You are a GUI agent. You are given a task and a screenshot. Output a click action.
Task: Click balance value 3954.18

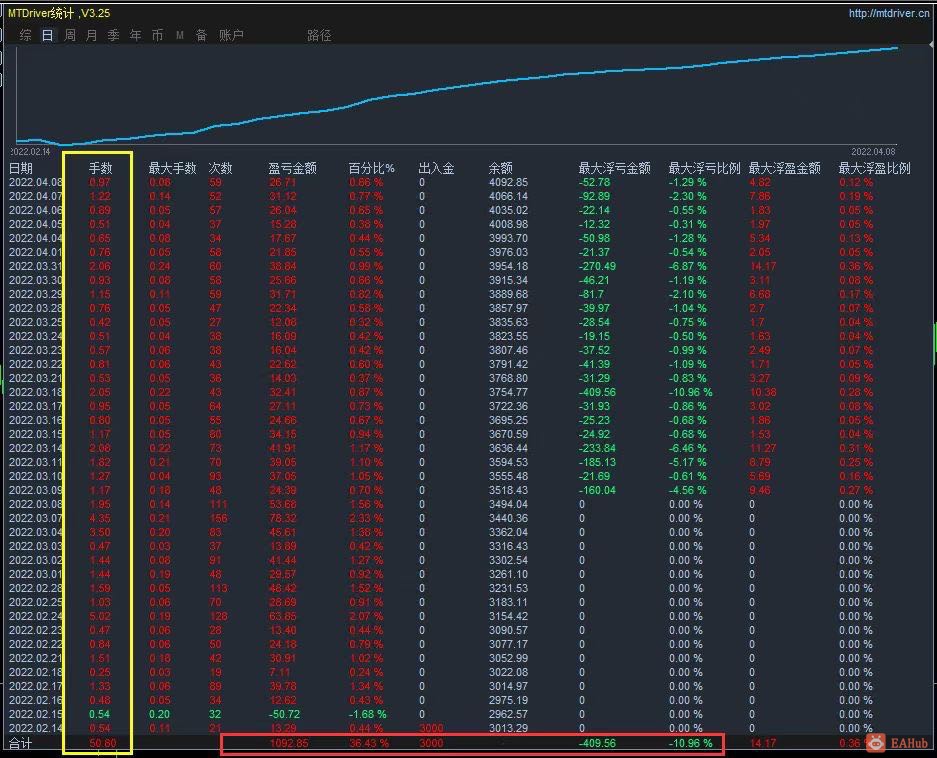click(x=509, y=266)
